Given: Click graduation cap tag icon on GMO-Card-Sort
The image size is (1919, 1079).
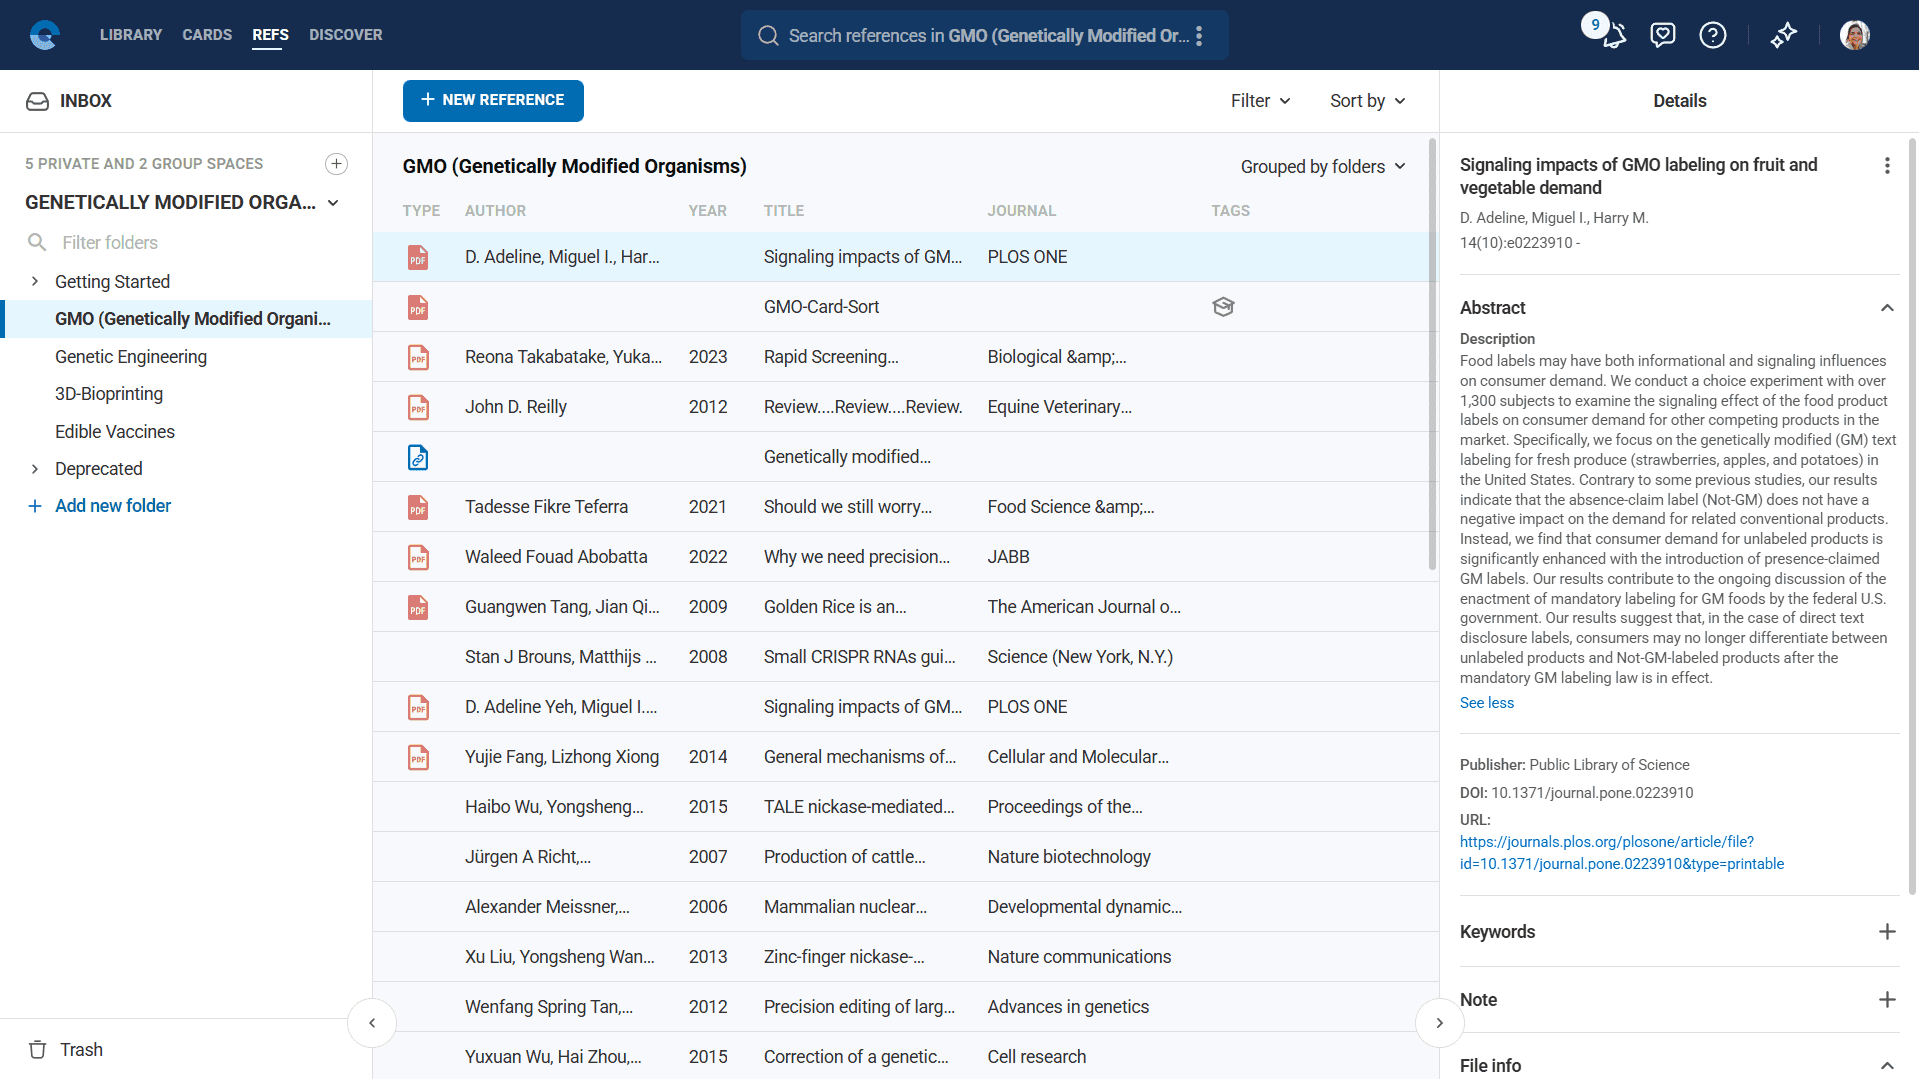Looking at the screenshot, I should click(x=1223, y=307).
